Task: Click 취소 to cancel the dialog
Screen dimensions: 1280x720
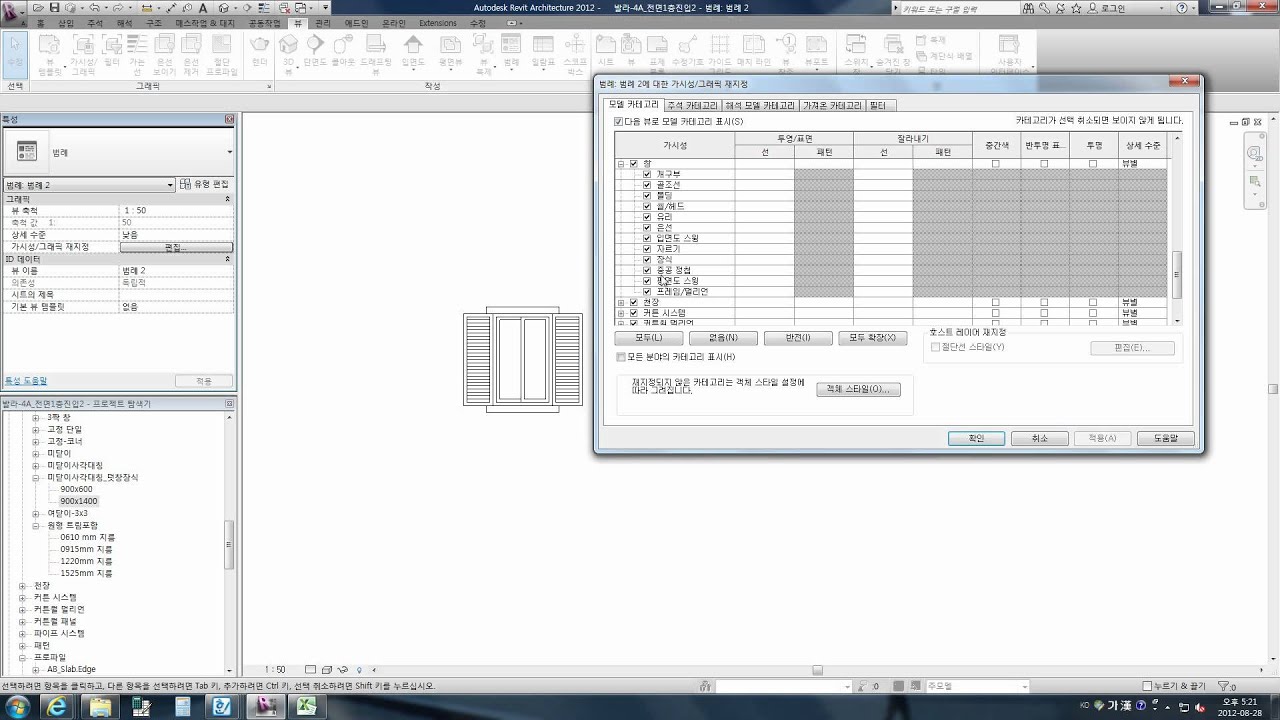Action: [x=1039, y=438]
